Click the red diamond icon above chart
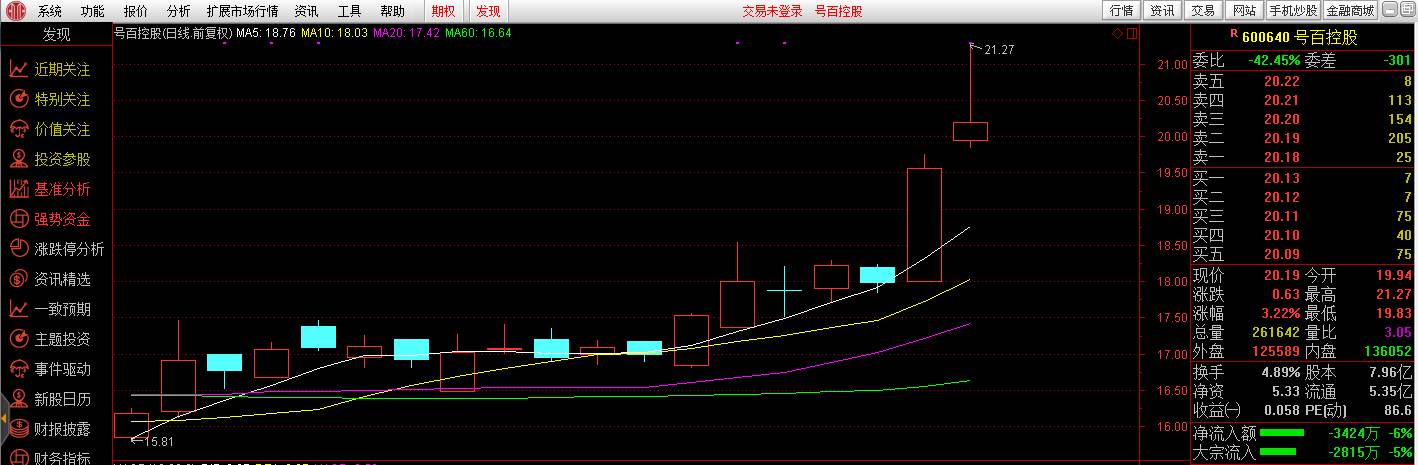Image resolution: width=1418 pixels, height=465 pixels. tap(1118, 34)
